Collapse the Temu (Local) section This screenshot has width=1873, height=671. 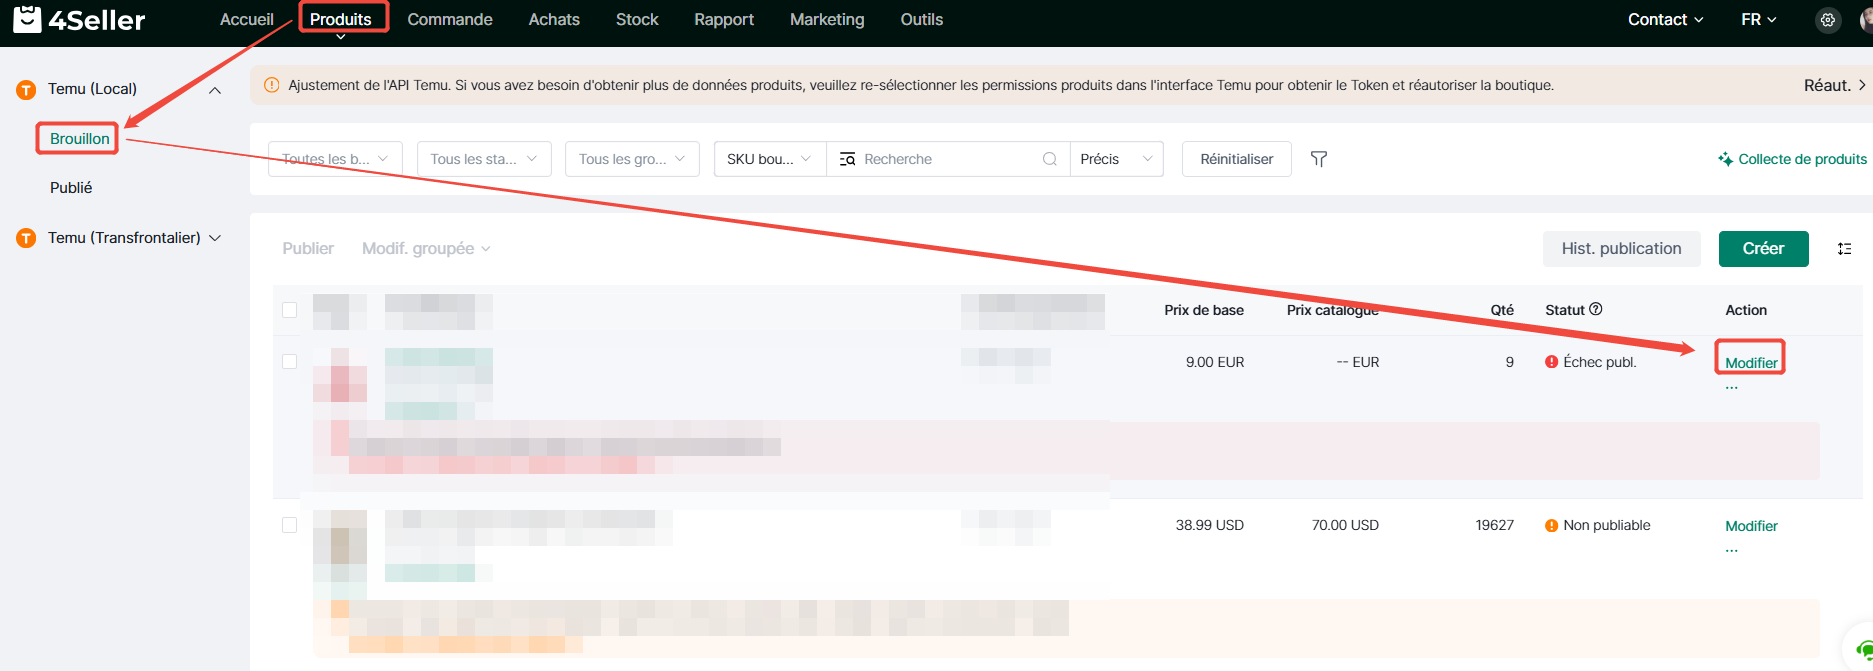pos(215,90)
